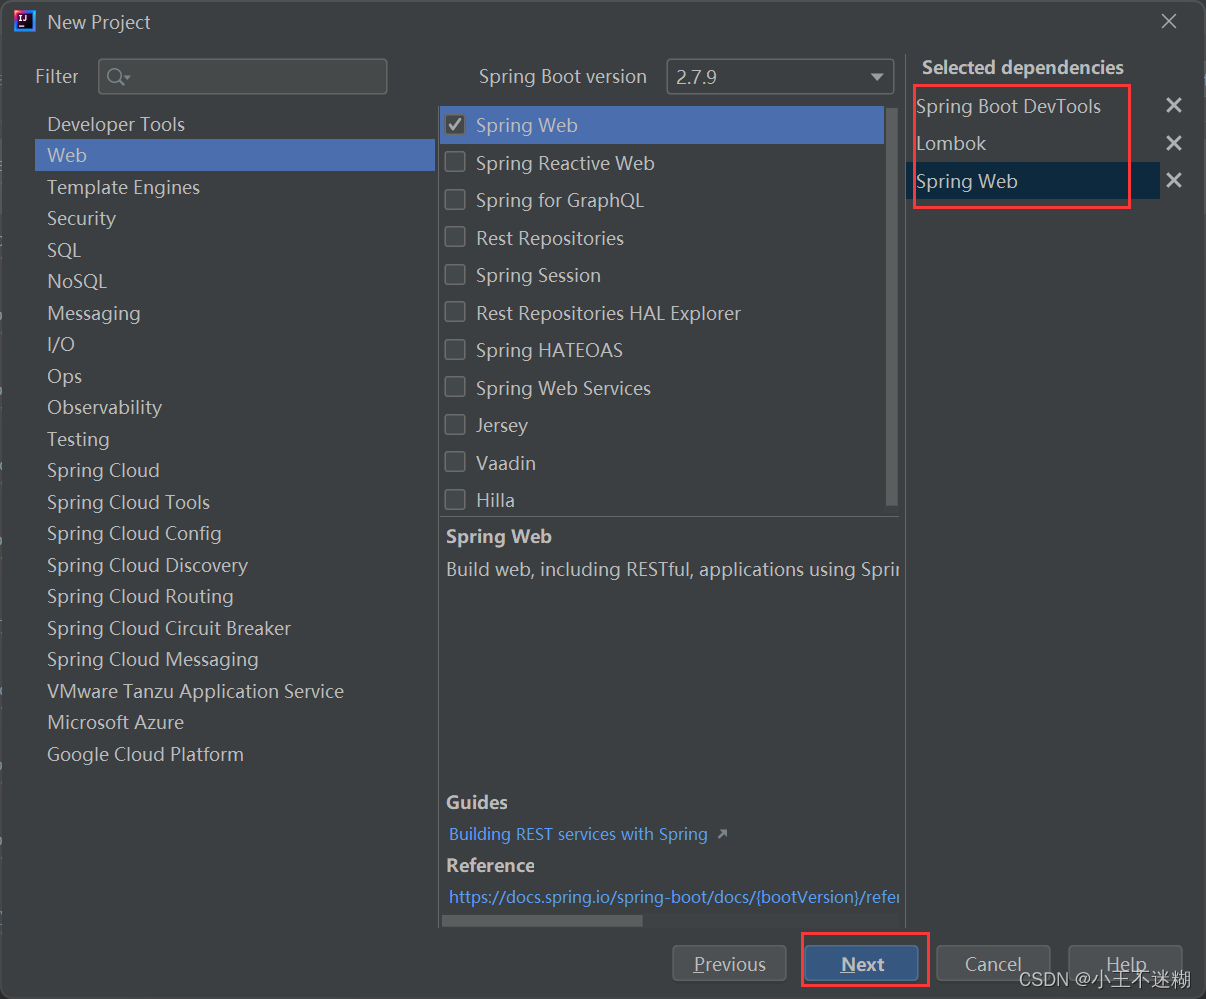1206x999 pixels.
Task: Check Spring for GraphQL dependency
Action: pyautogui.click(x=455, y=200)
